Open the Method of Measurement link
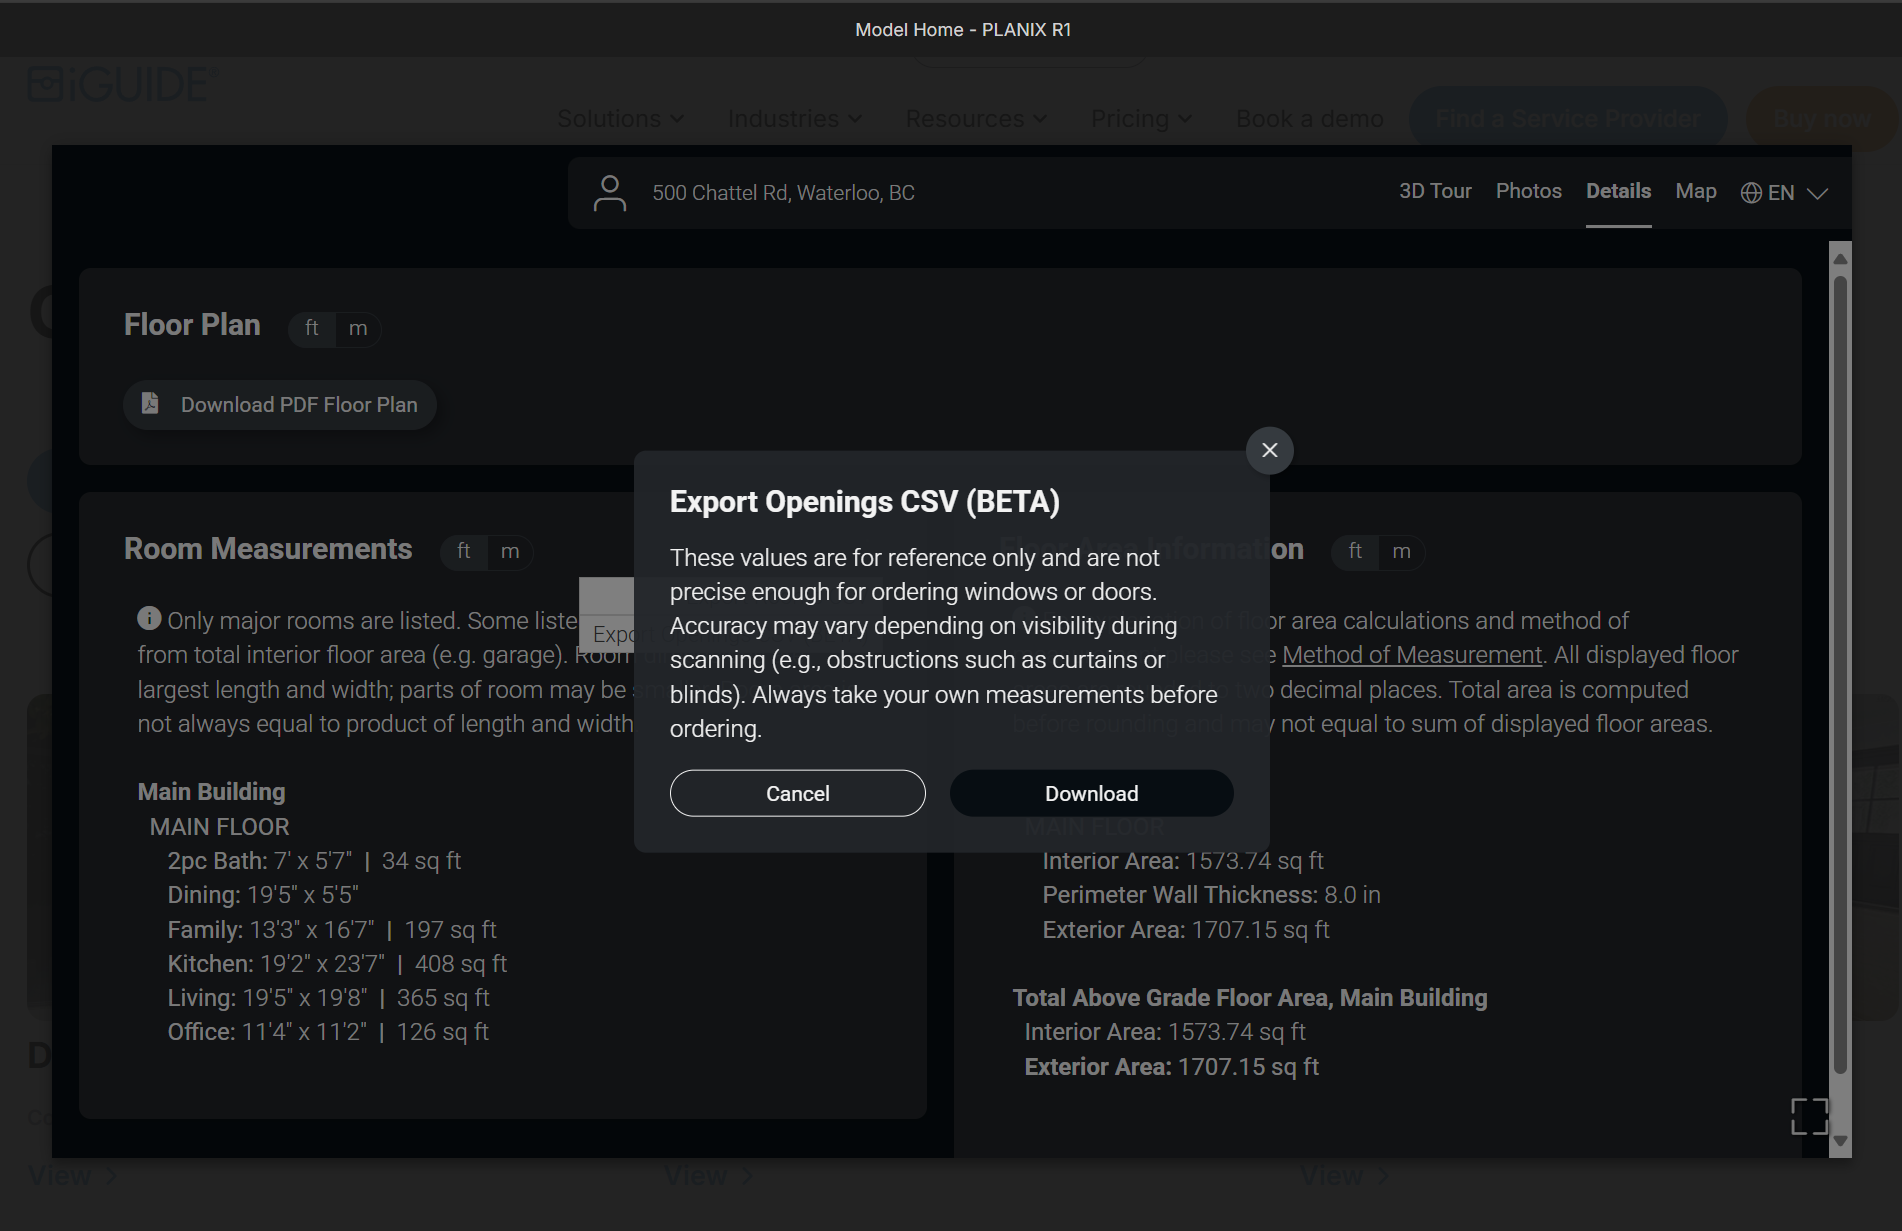The image size is (1902, 1231). [x=1412, y=655]
